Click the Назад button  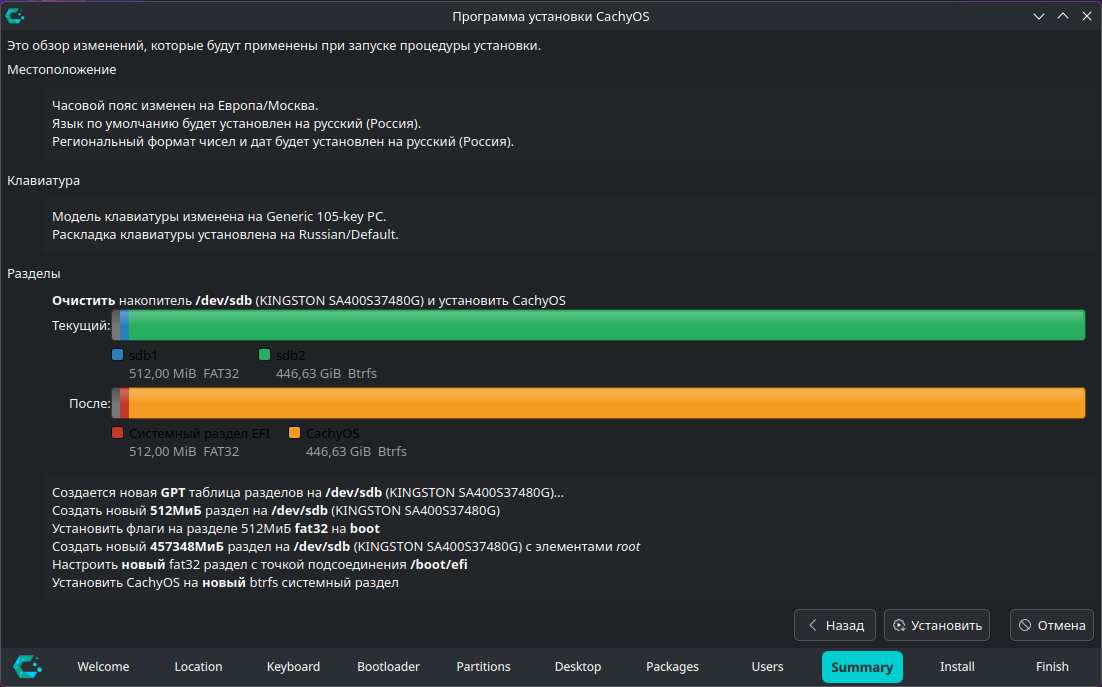[835, 624]
